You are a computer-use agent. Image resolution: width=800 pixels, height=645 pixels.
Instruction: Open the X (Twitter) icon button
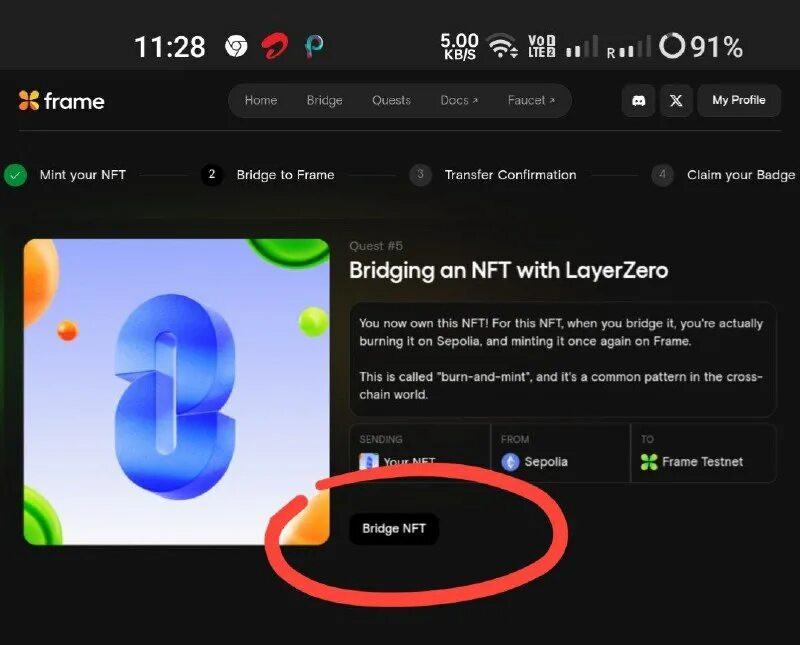point(676,101)
